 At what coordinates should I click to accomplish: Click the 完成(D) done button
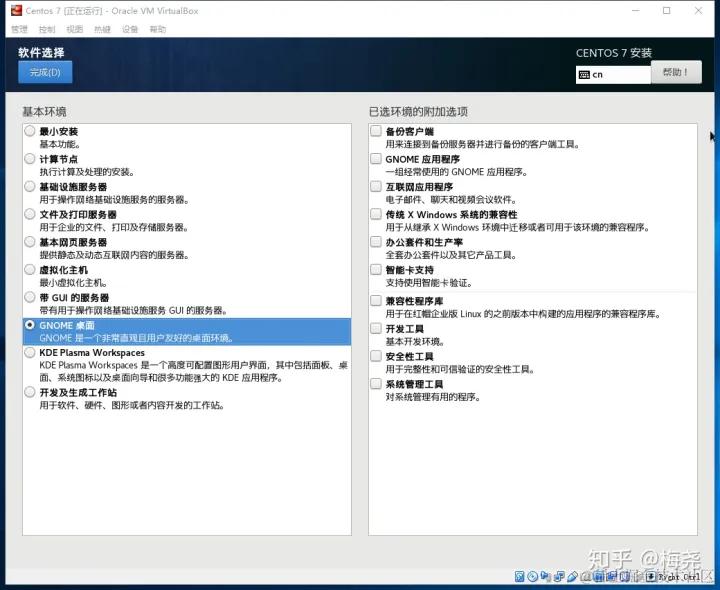(45, 72)
